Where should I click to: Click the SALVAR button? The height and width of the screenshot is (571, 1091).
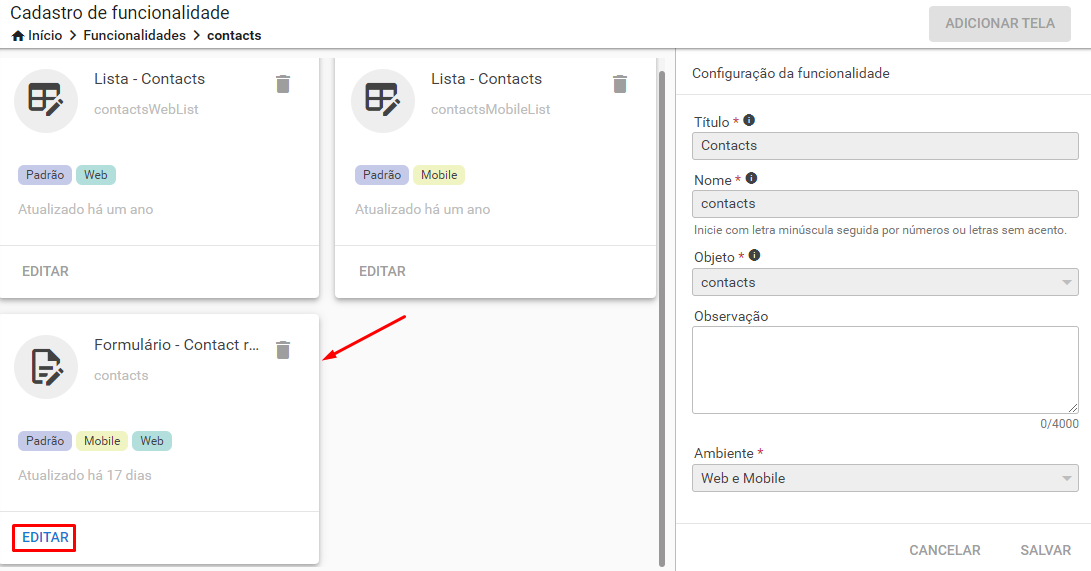[x=1045, y=550]
